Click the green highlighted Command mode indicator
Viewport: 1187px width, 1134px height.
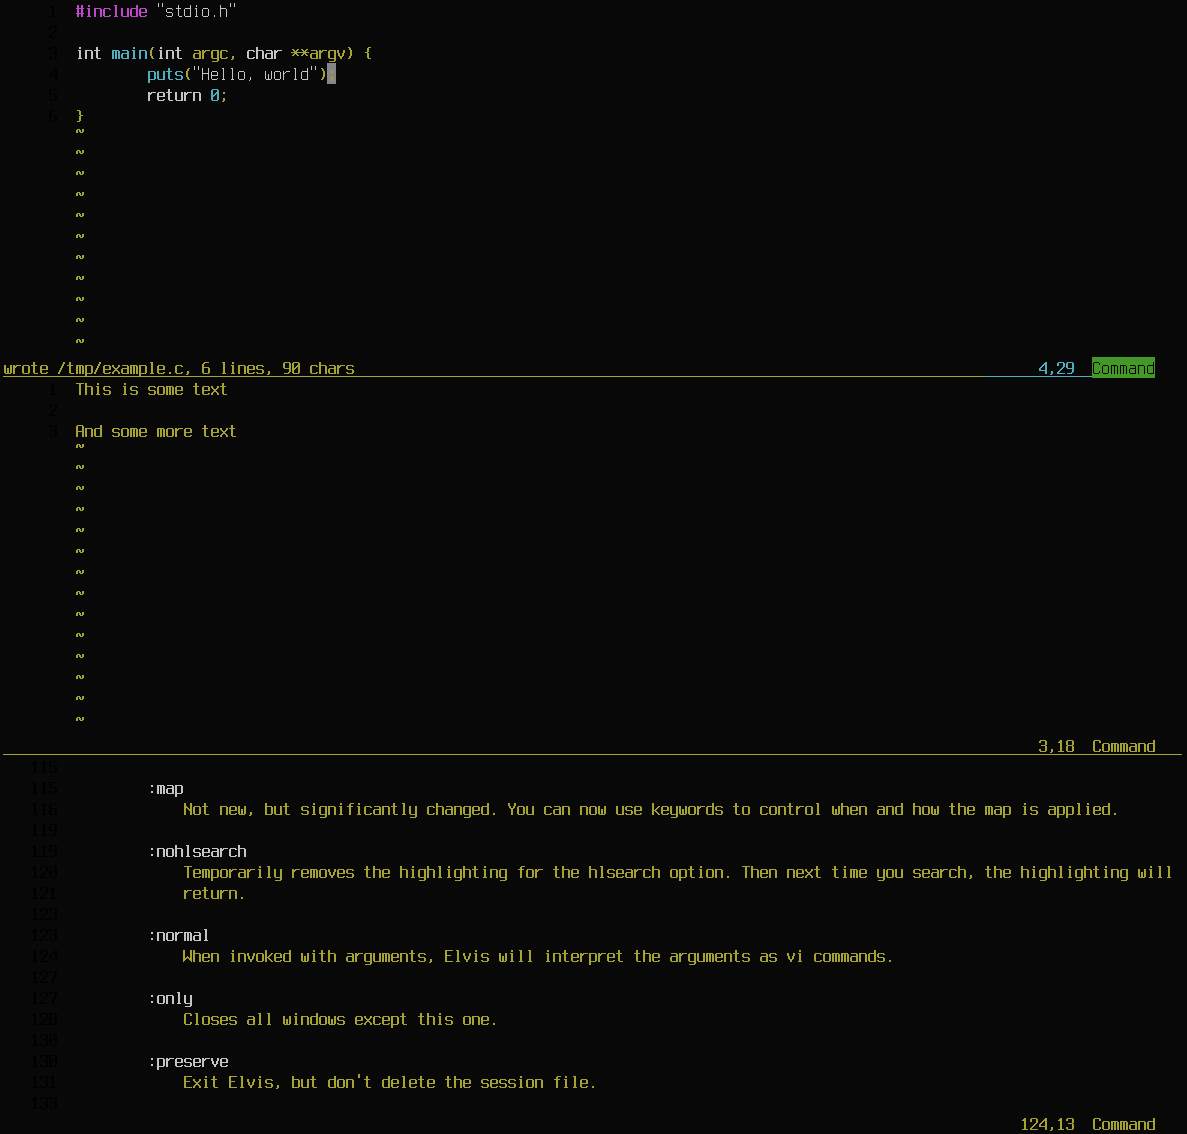(1123, 368)
